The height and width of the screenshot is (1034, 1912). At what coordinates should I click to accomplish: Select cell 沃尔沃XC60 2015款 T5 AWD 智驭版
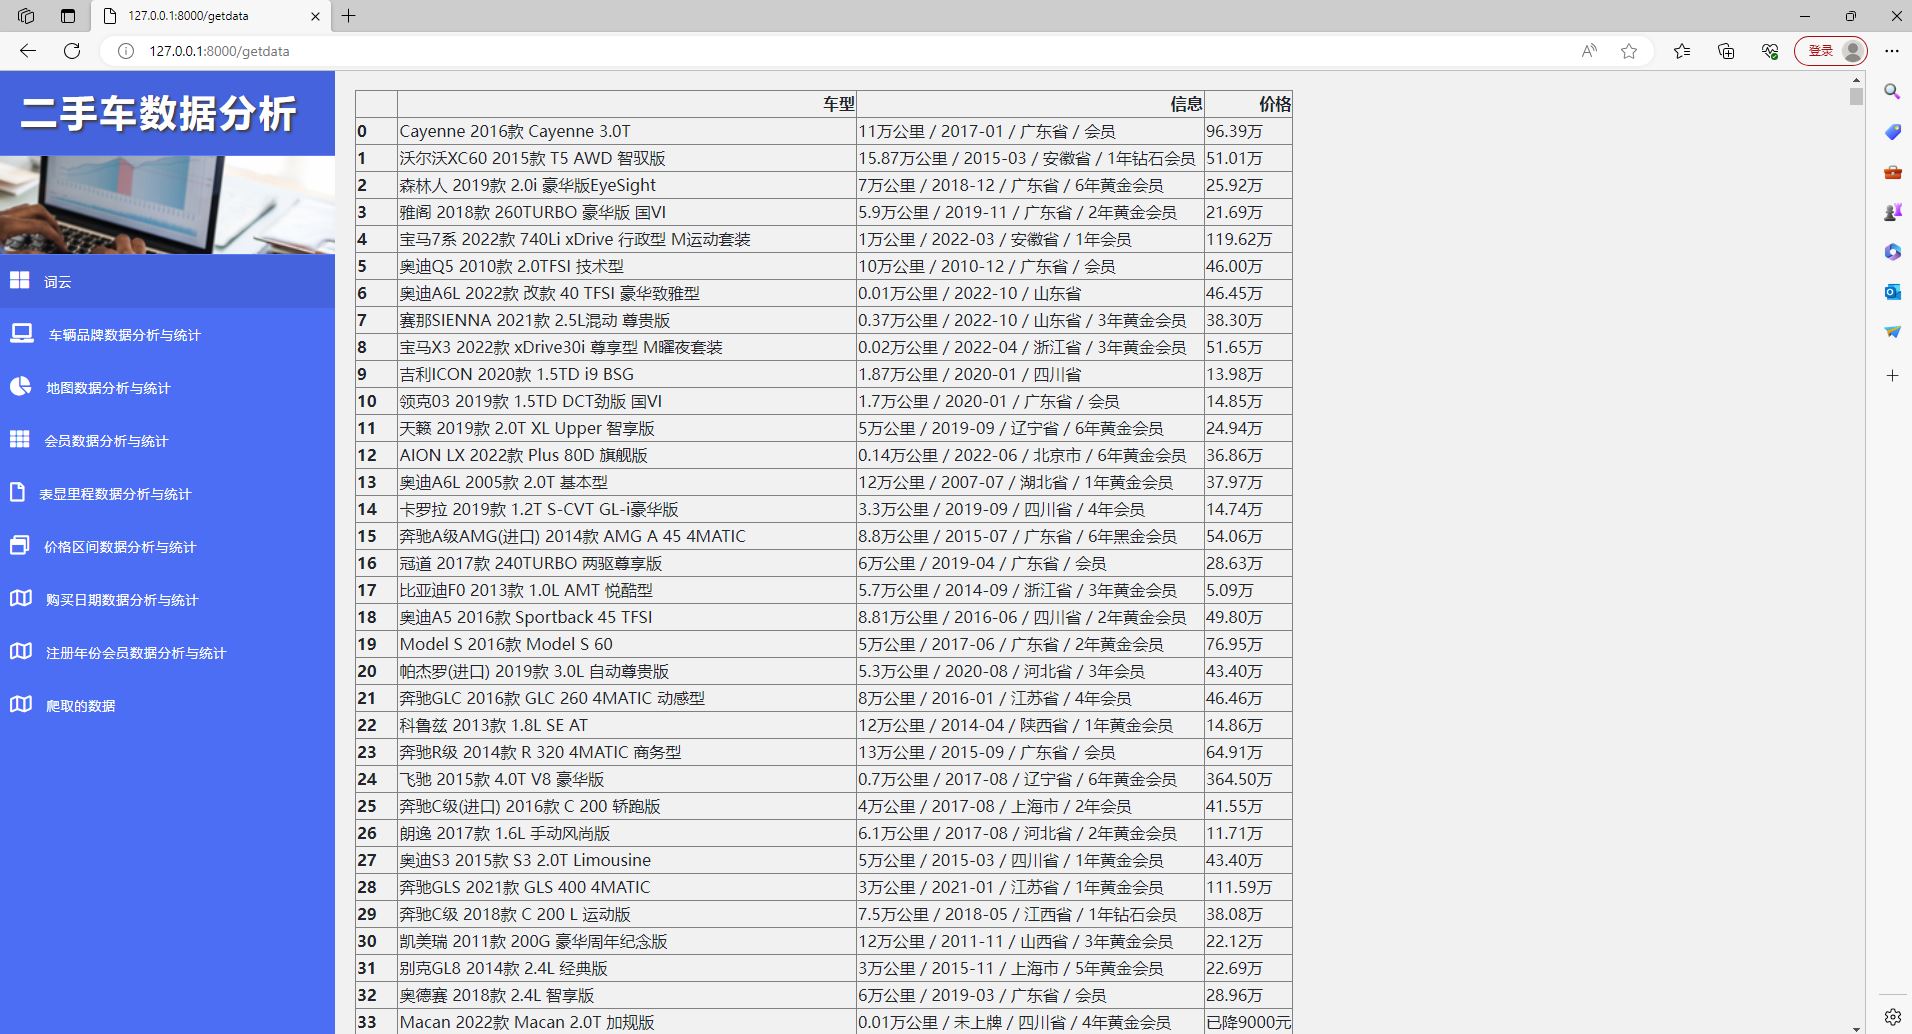[x=627, y=158]
